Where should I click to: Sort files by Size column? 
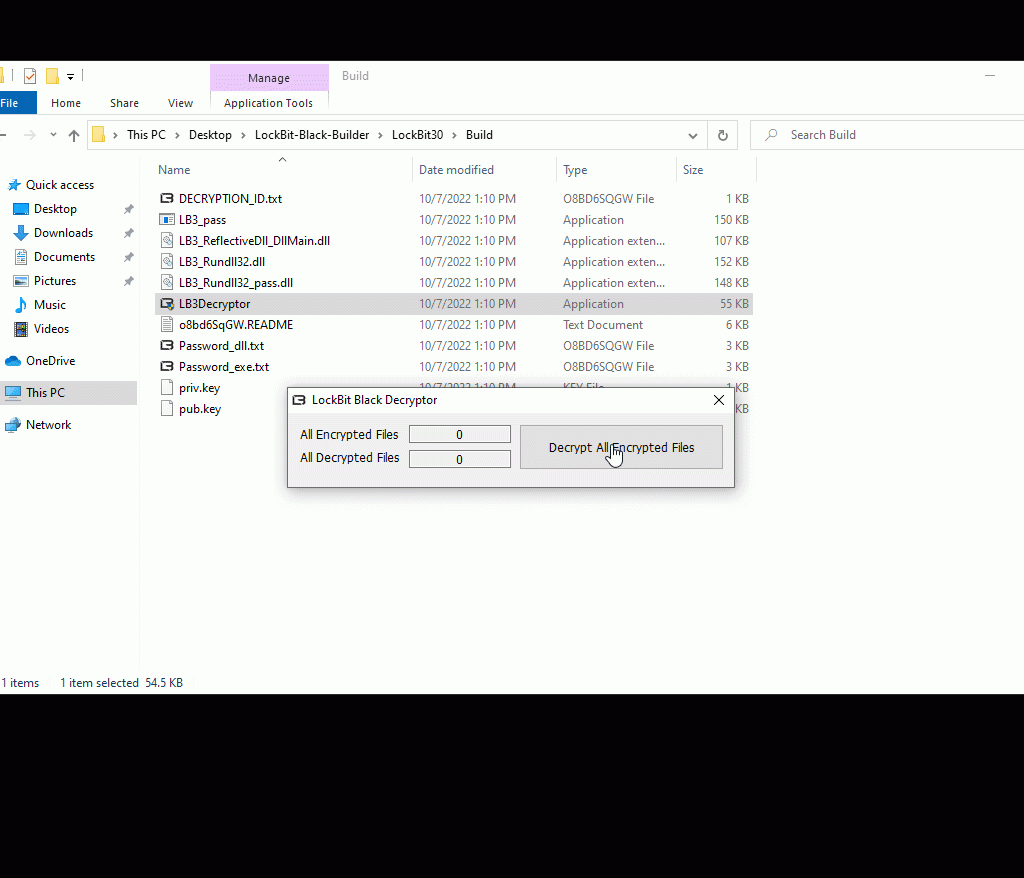(x=693, y=170)
